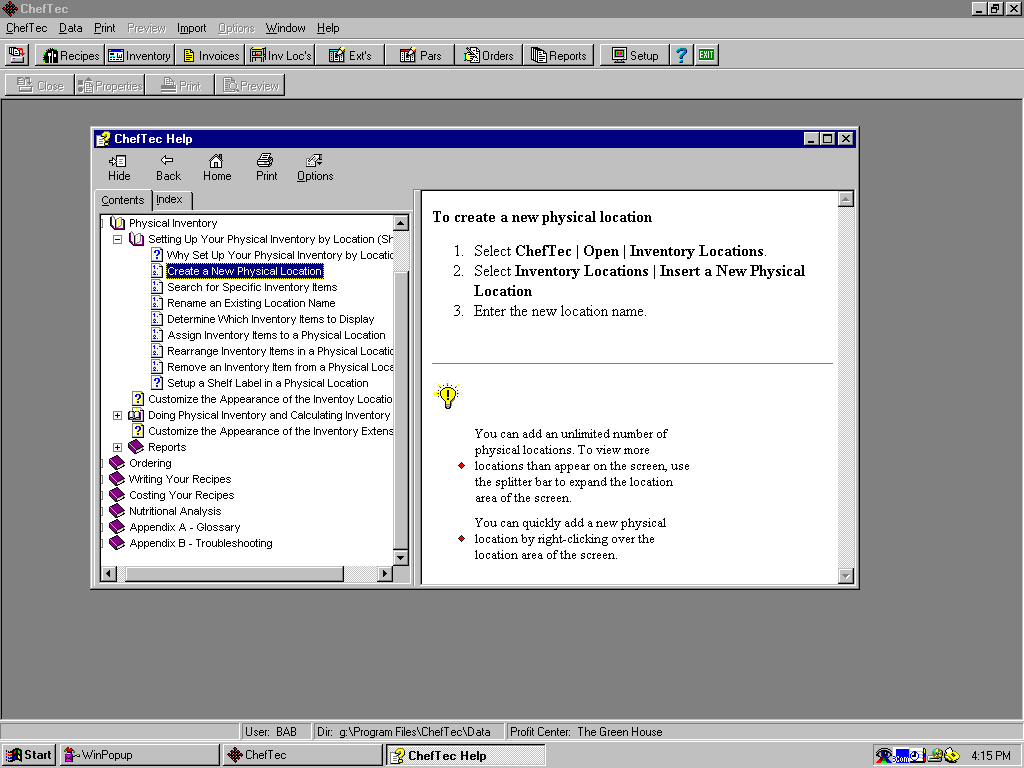Open Setup a Shelf Label topic

[268, 383]
